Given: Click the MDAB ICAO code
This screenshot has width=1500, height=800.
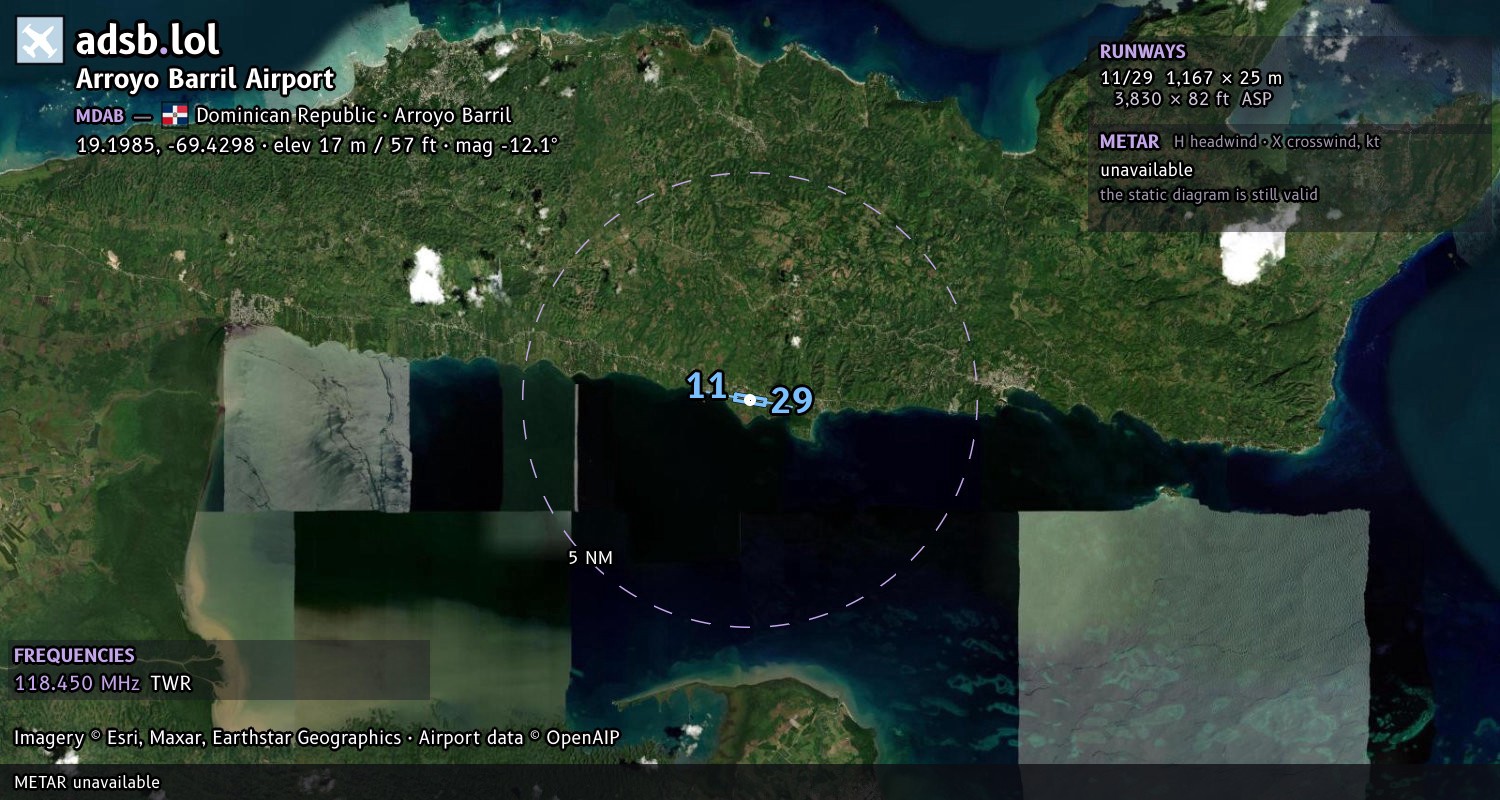Looking at the screenshot, I should [100, 115].
